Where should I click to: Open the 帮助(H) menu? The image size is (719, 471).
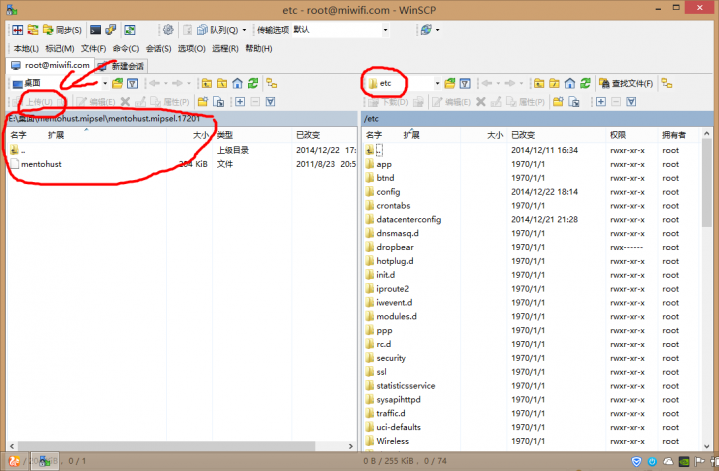click(x=259, y=49)
